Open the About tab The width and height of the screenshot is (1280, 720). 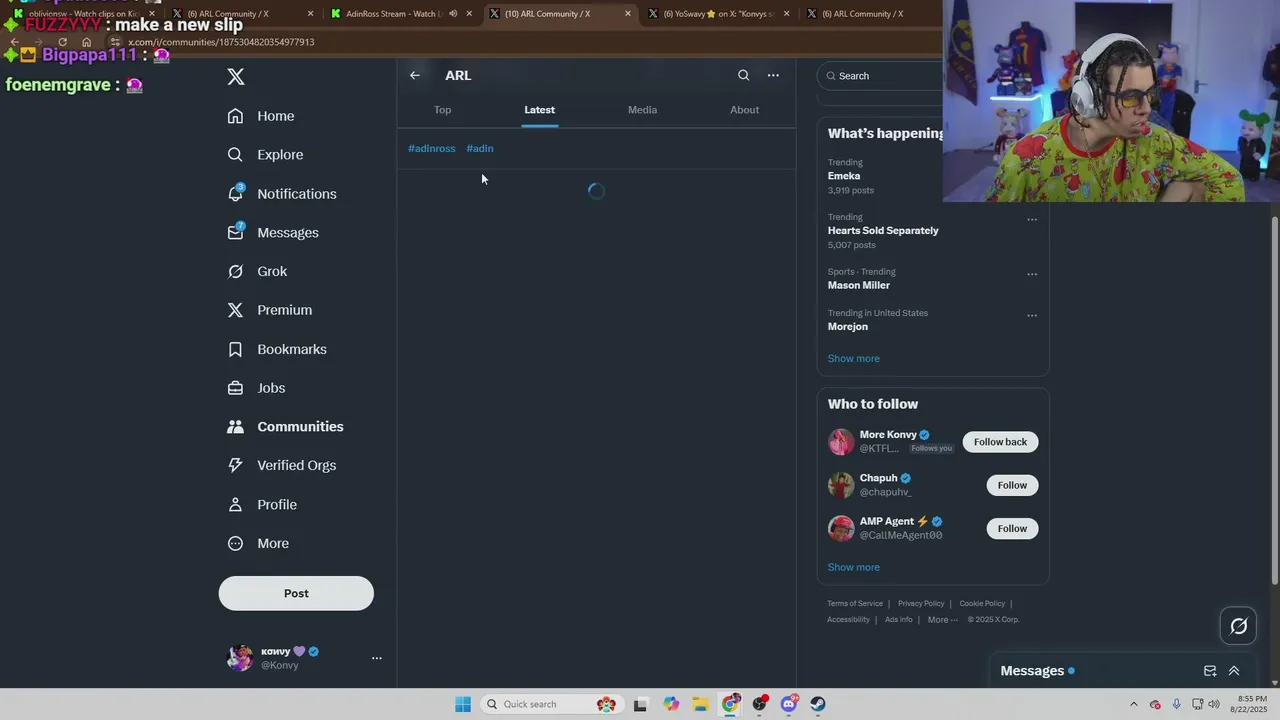point(744,110)
